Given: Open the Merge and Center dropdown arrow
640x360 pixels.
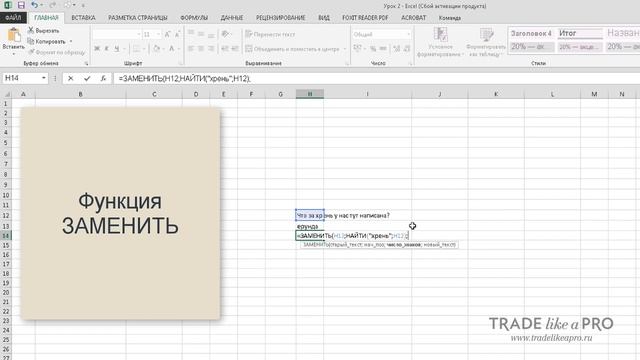Looking at the screenshot, I should (345, 49).
